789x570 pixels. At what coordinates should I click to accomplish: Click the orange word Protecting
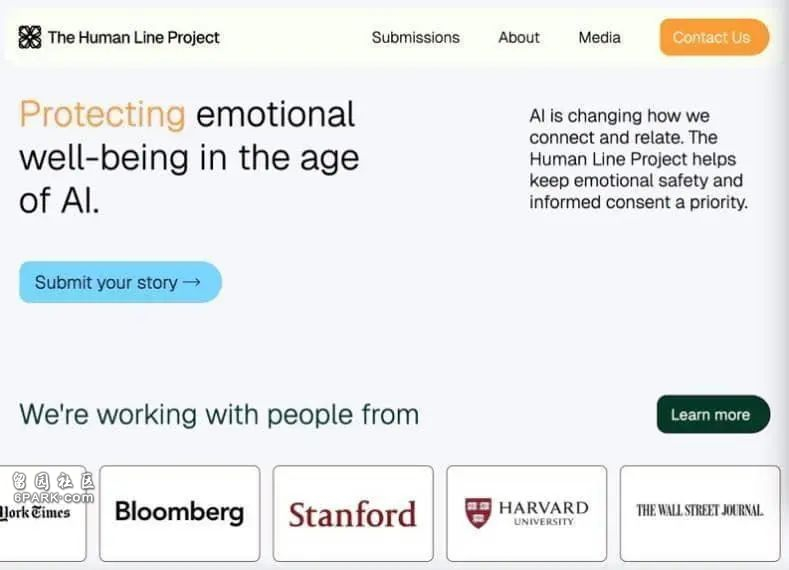(103, 115)
